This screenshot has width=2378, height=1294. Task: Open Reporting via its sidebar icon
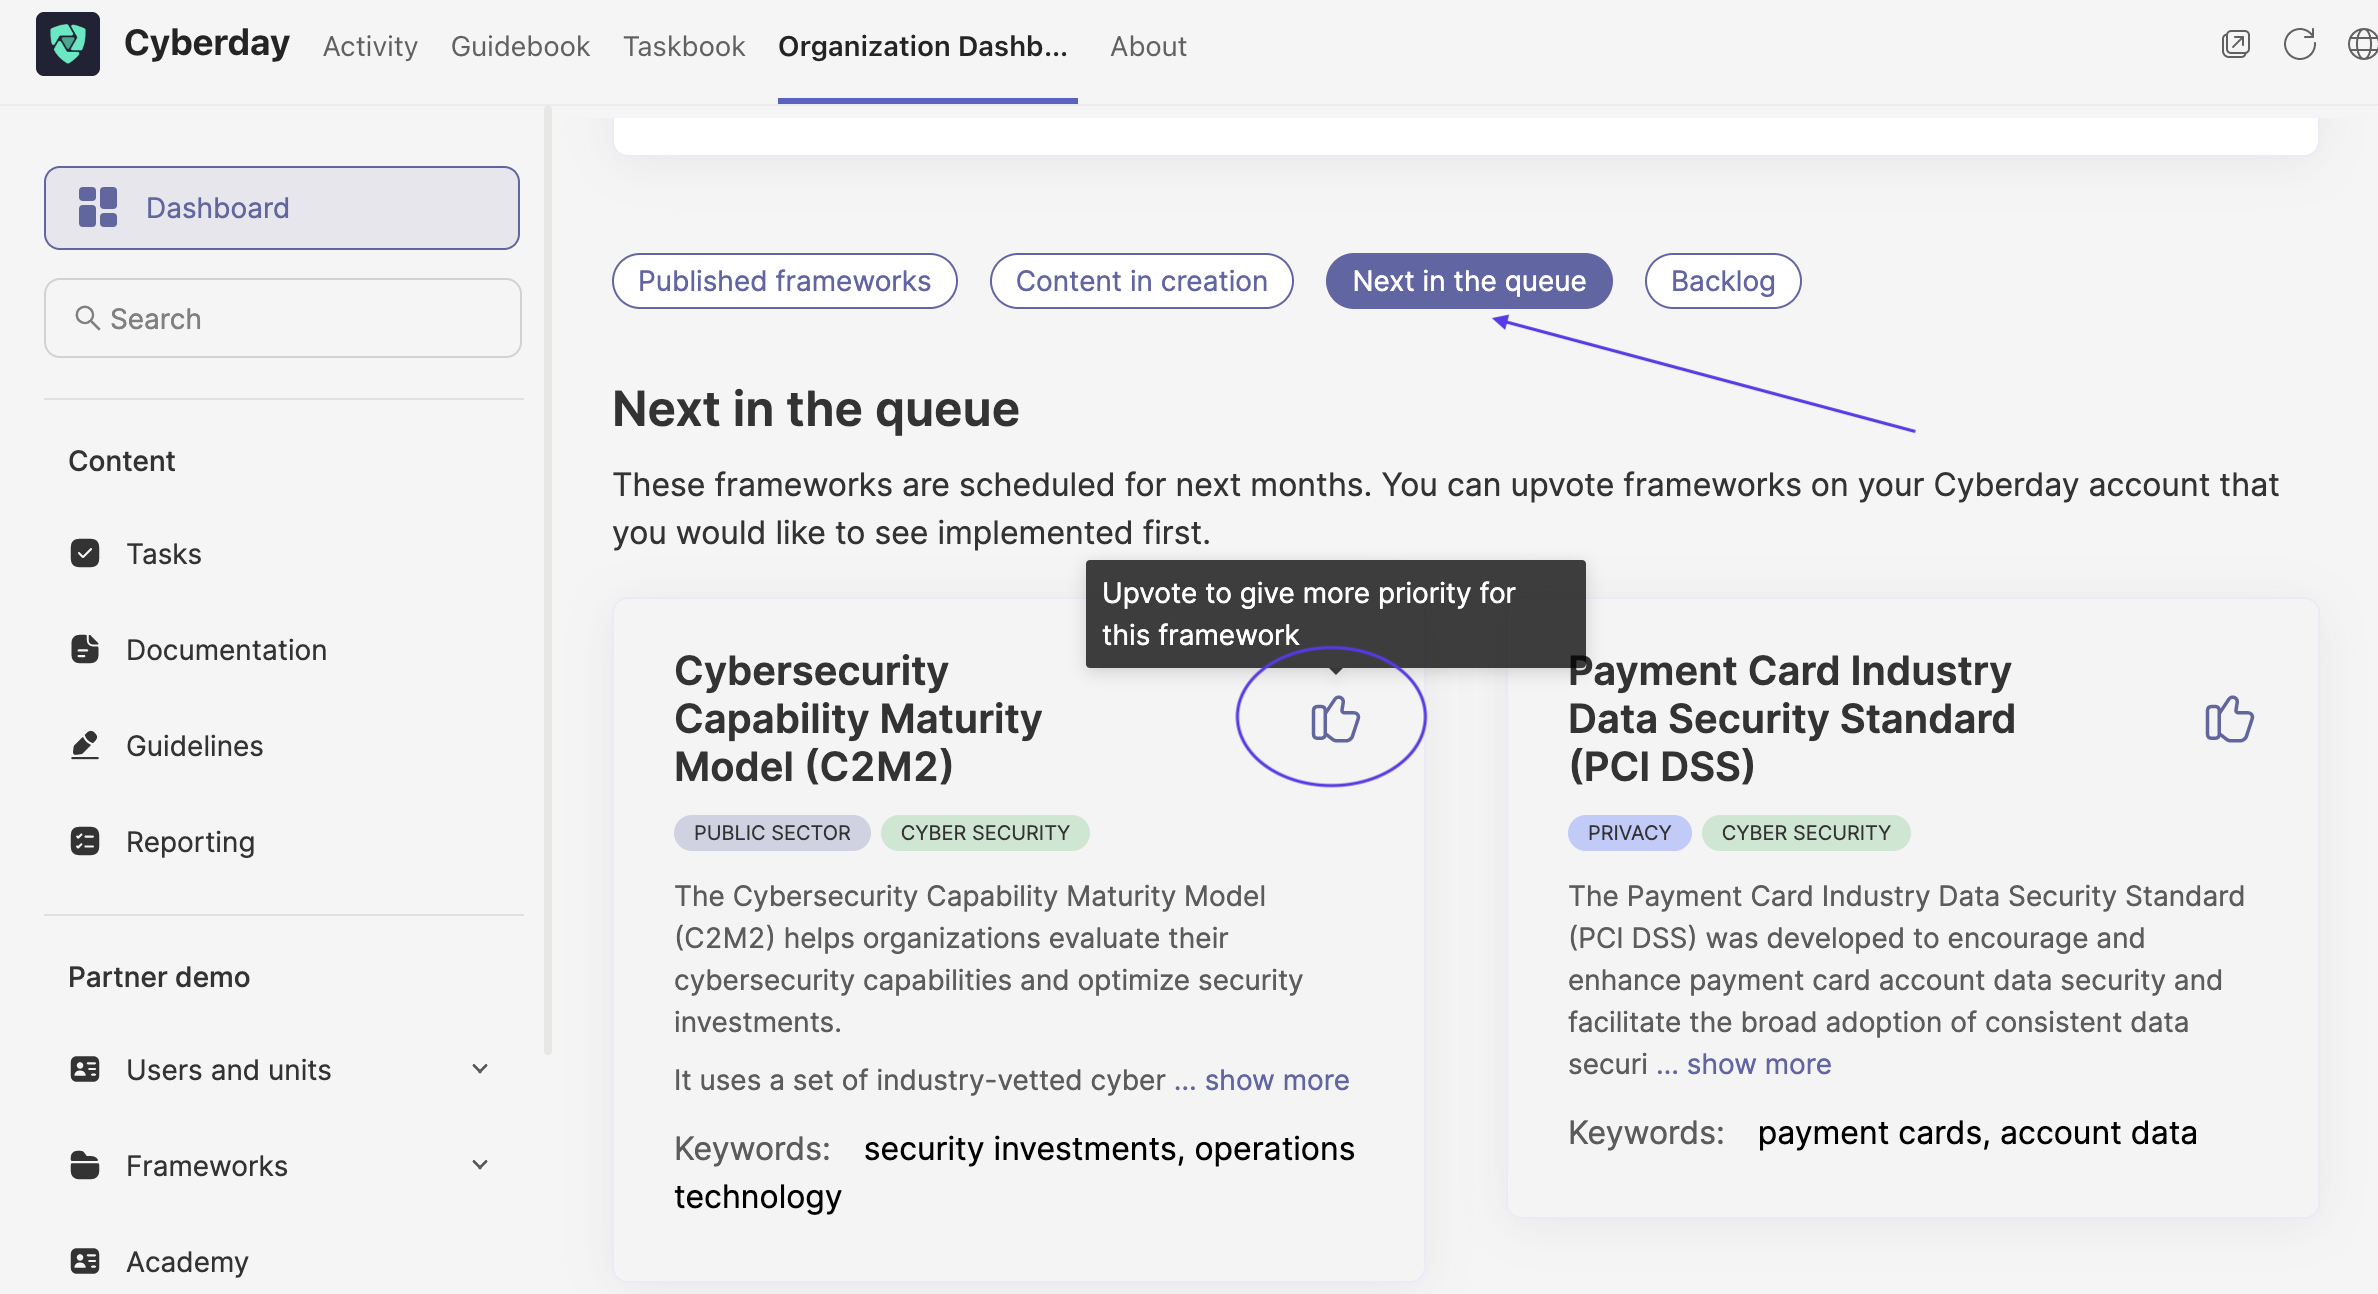click(85, 841)
